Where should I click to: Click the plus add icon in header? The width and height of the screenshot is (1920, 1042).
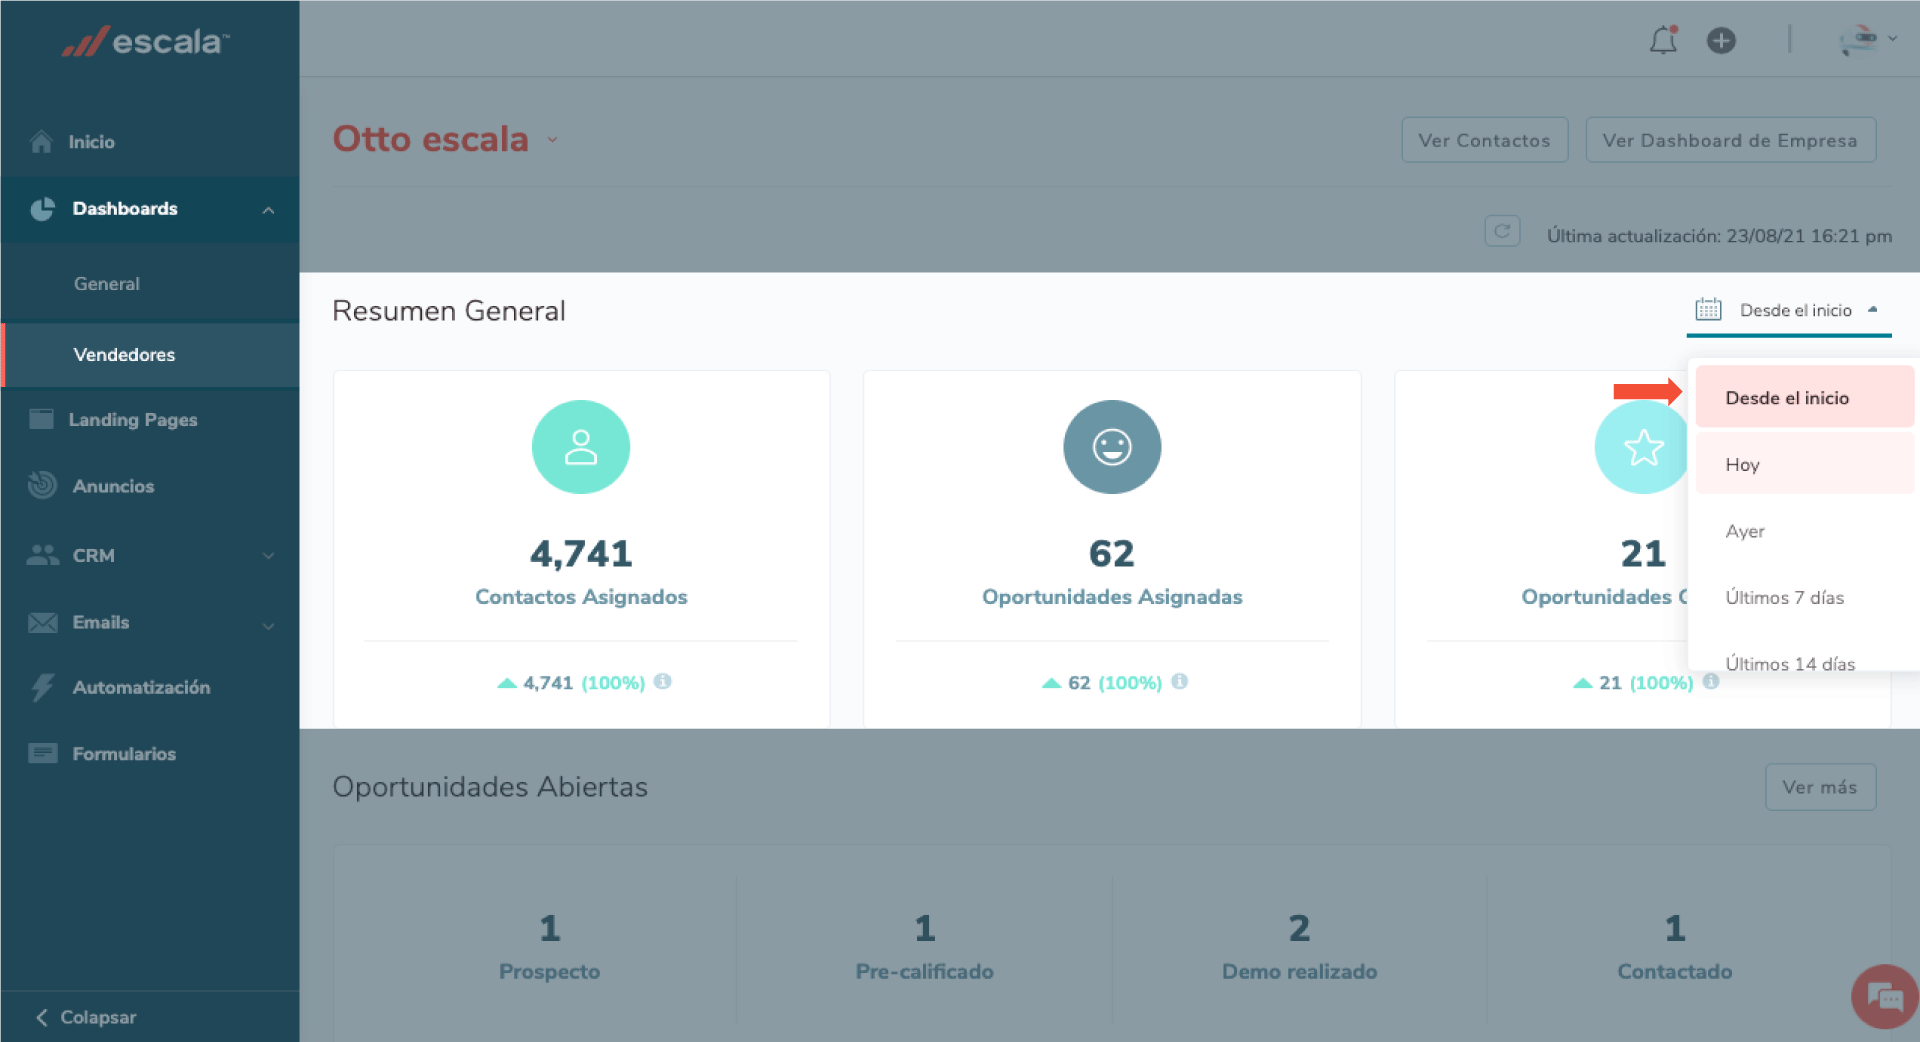[x=1721, y=41]
